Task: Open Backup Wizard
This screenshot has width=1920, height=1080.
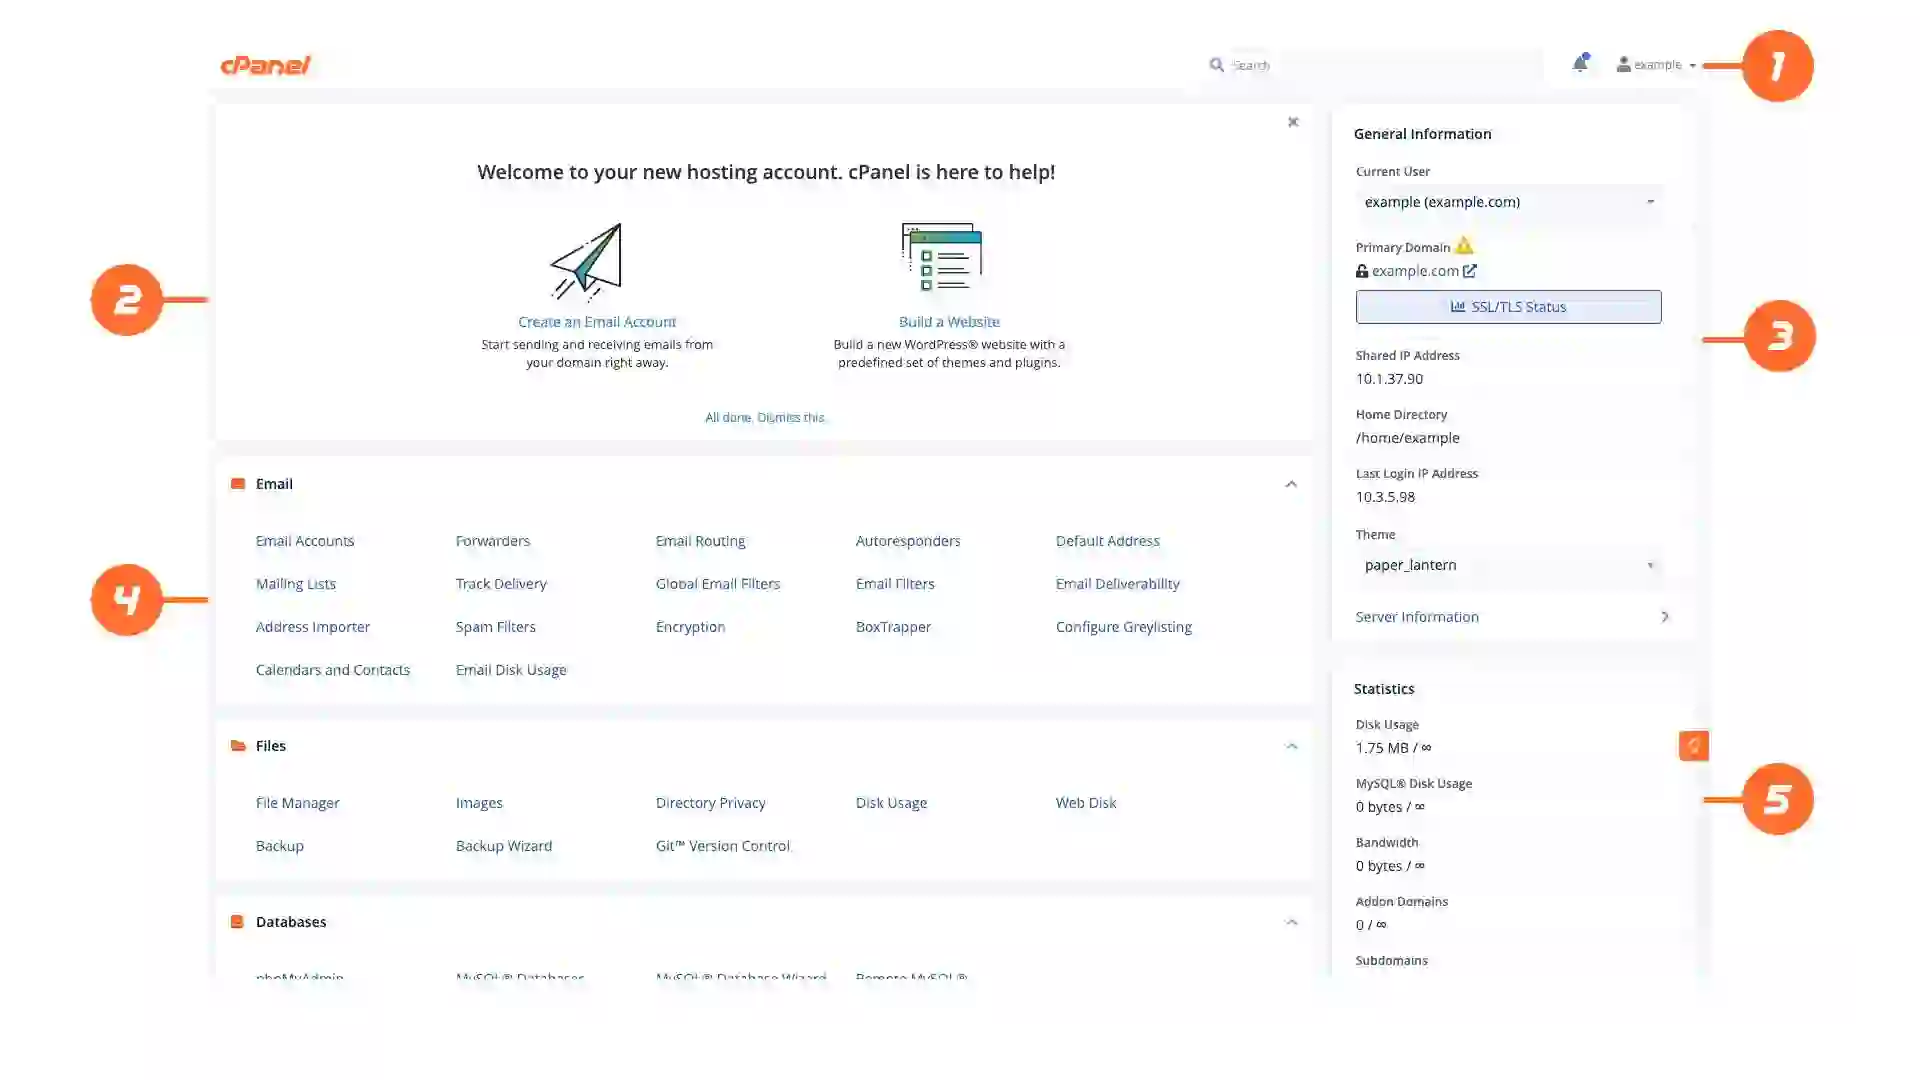Action: point(504,846)
